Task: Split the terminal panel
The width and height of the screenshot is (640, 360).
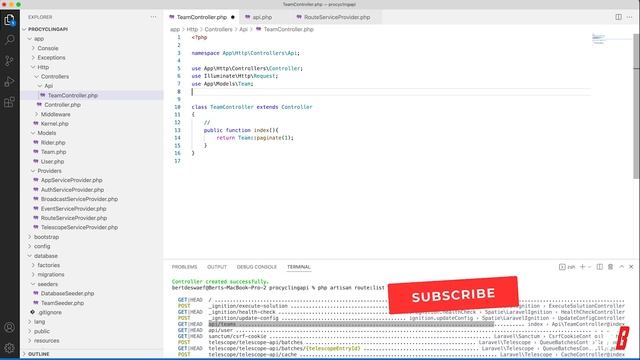Action: click(600, 267)
